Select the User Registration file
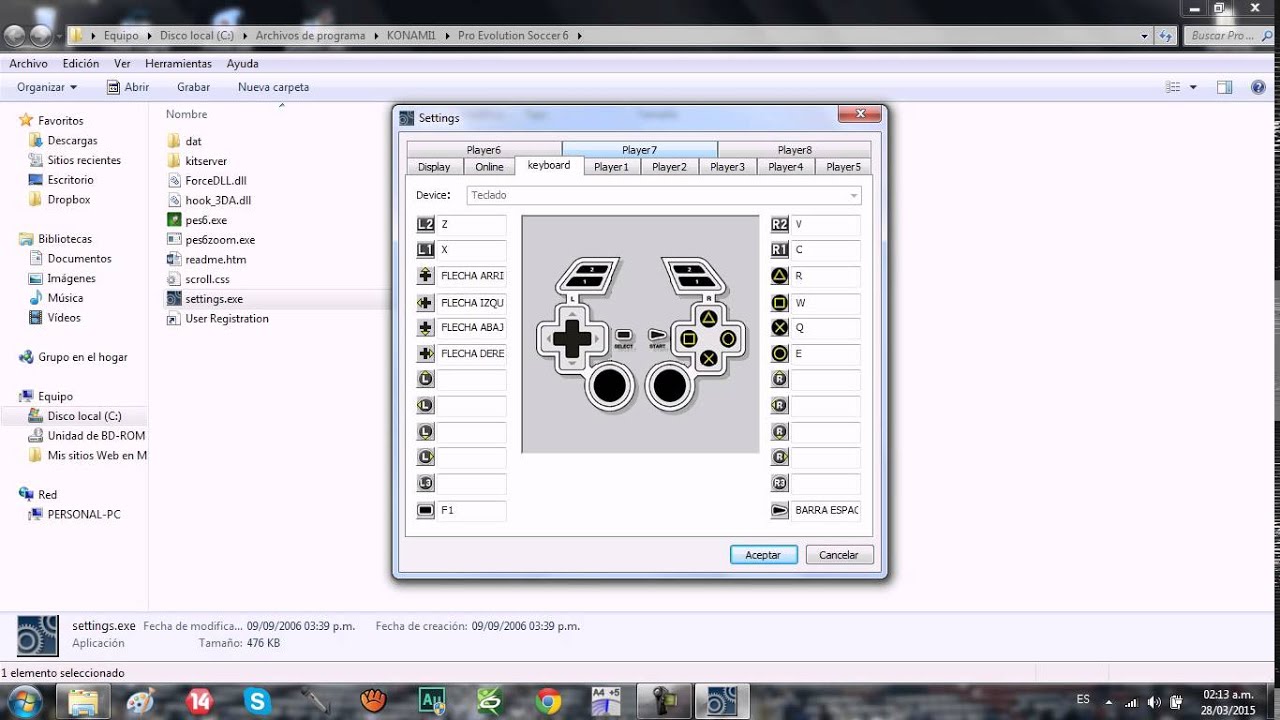Image resolution: width=1280 pixels, height=720 pixels. click(226, 319)
